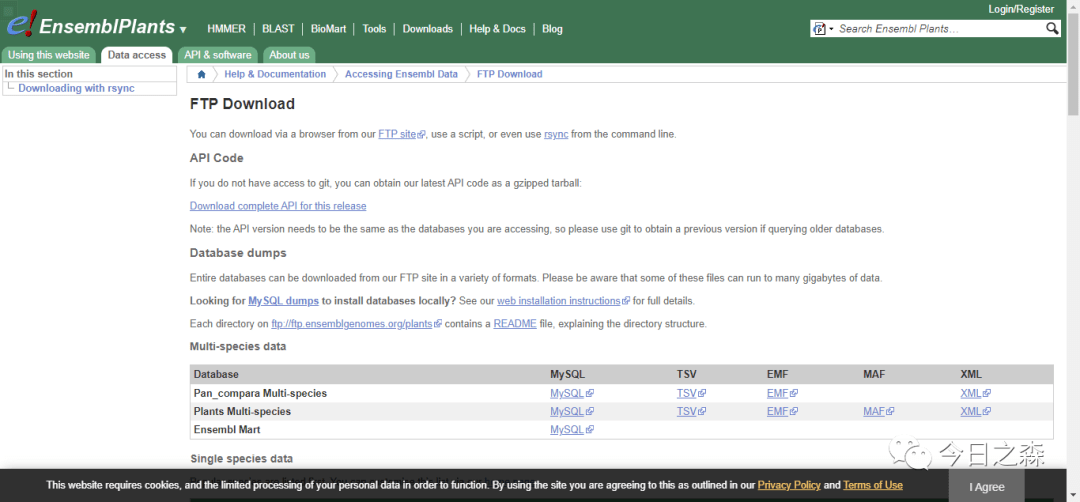Switch to the Using this website tab

tap(49, 55)
